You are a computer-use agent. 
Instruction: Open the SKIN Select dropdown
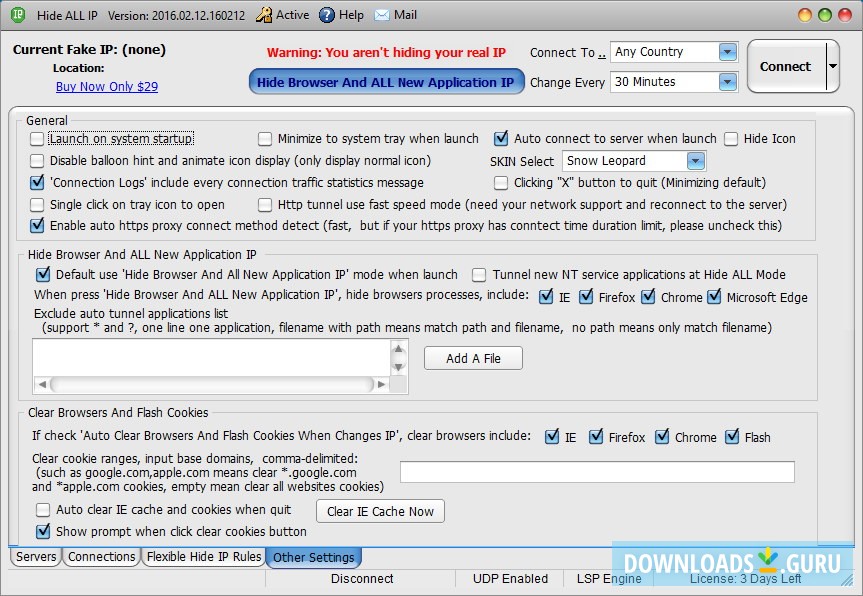(x=696, y=161)
